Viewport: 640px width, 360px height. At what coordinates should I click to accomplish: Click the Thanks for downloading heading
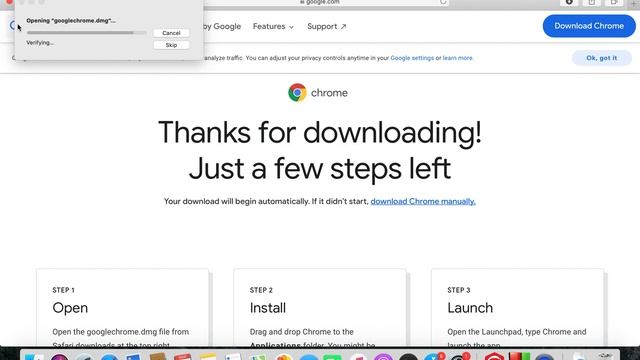click(320, 132)
